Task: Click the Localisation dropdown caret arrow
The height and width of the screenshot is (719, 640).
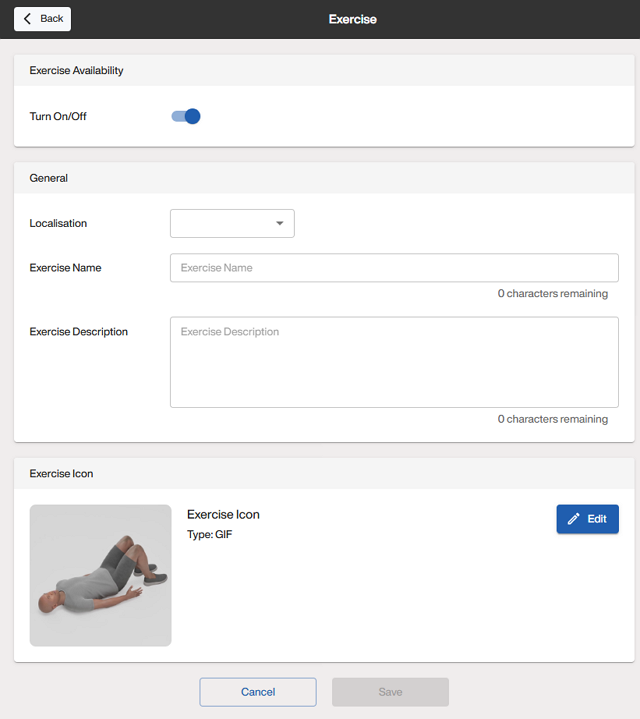Action: pyautogui.click(x=280, y=224)
